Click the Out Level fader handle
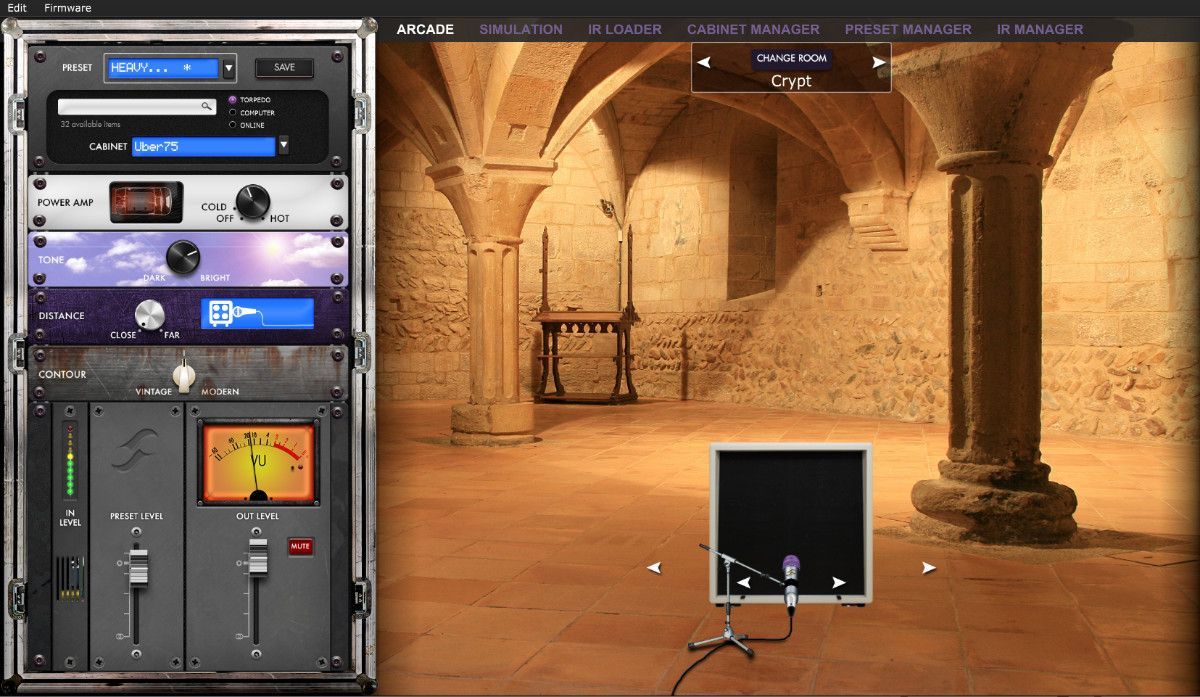Image resolution: width=1200 pixels, height=697 pixels. click(258, 555)
